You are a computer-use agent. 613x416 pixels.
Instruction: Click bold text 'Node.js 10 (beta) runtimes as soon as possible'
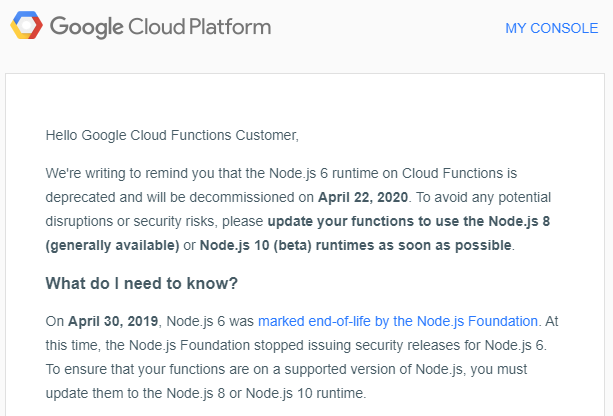[x=356, y=245]
